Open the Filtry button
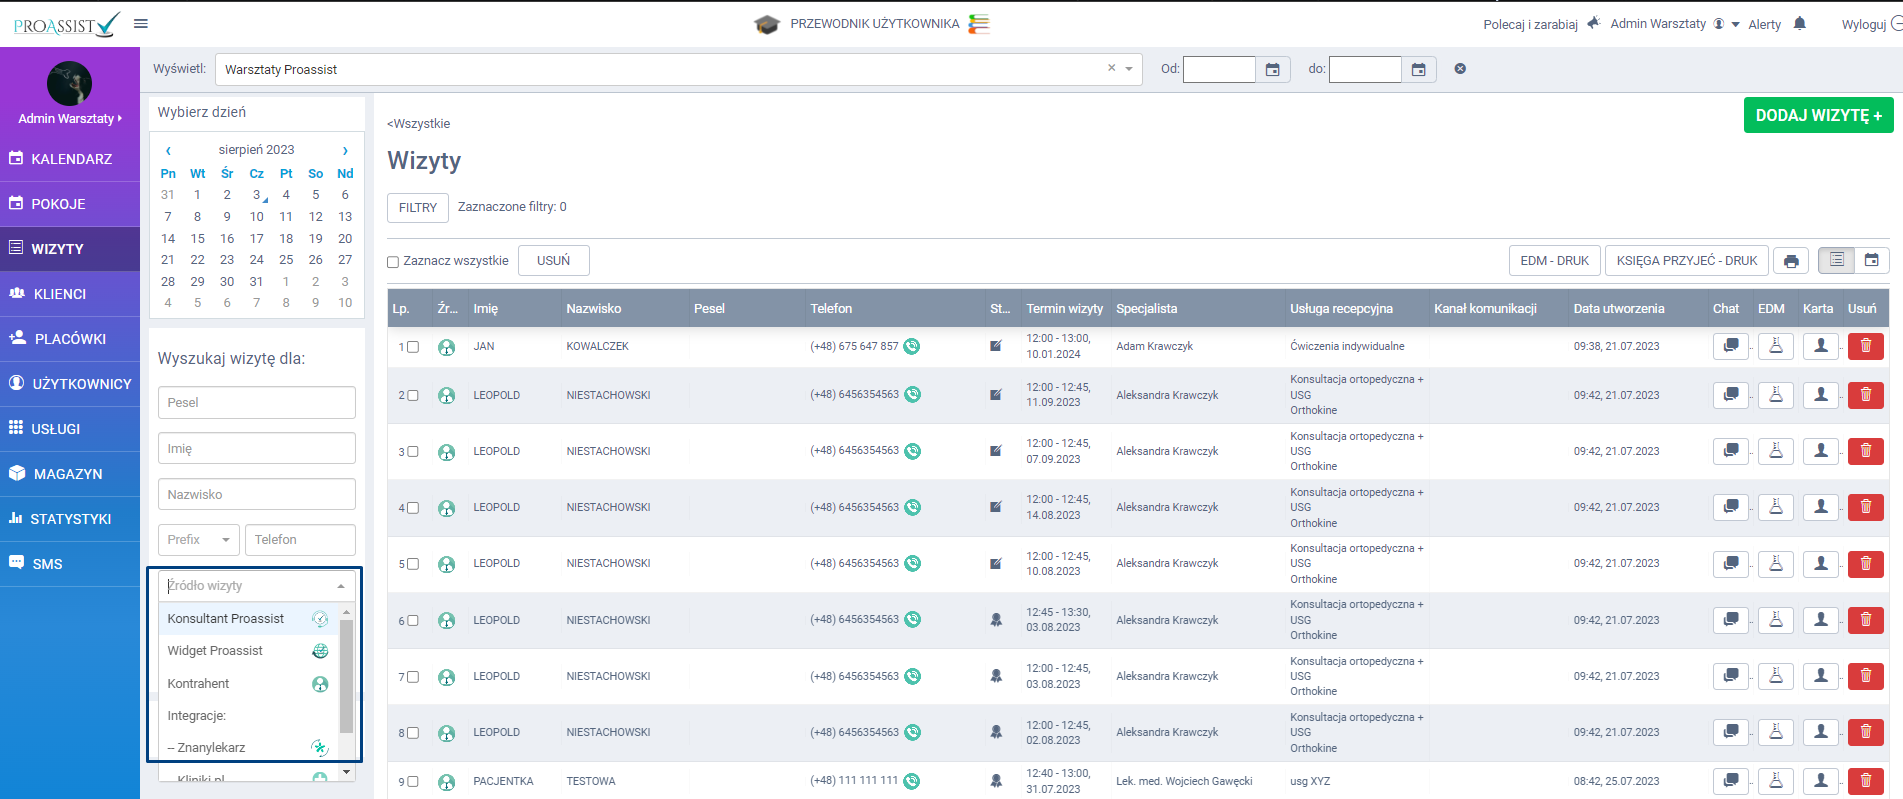 pyautogui.click(x=418, y=208)
